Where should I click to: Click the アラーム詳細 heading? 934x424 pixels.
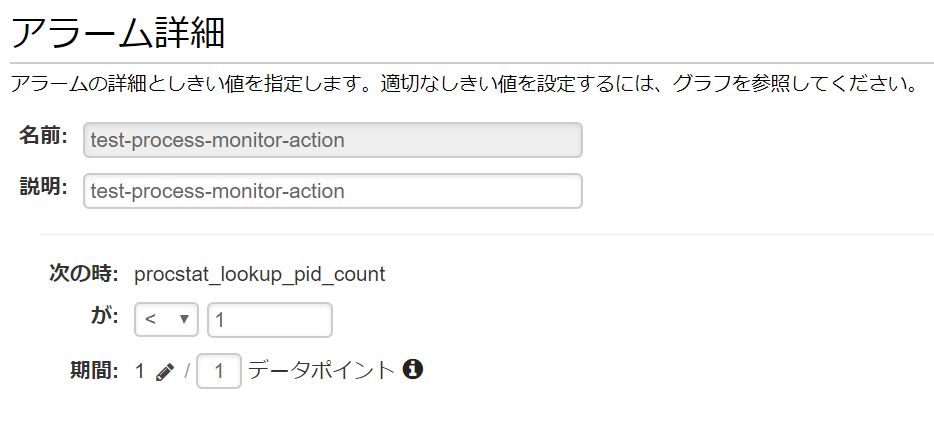click(118, 33)
